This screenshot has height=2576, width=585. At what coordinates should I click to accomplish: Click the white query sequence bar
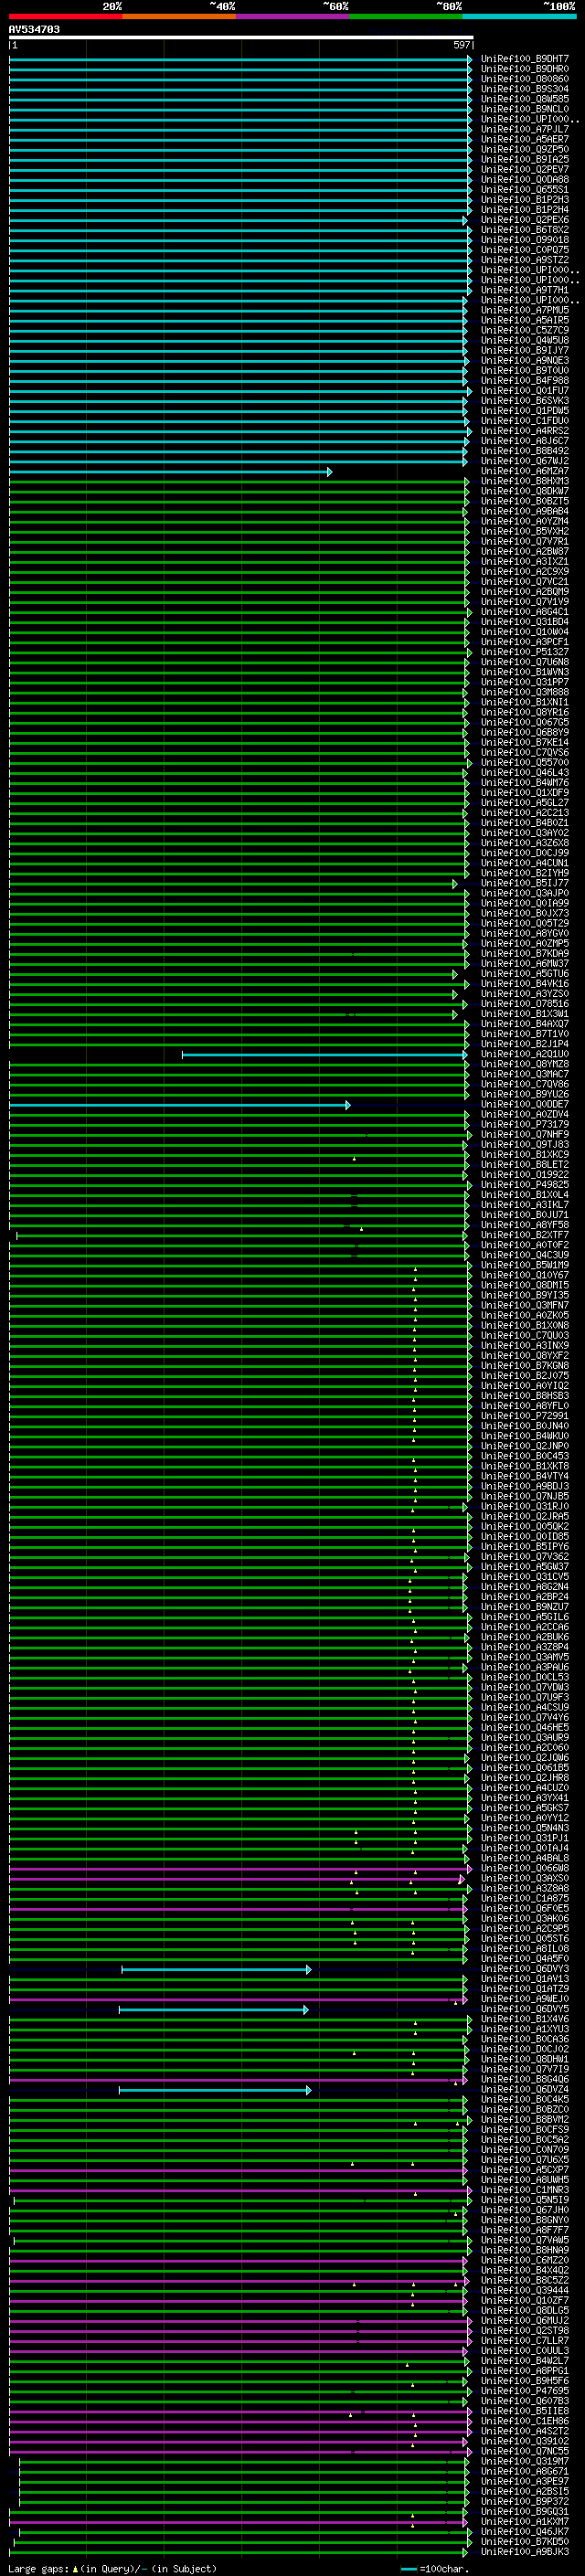pyautogui.click(x=241, y=38)
